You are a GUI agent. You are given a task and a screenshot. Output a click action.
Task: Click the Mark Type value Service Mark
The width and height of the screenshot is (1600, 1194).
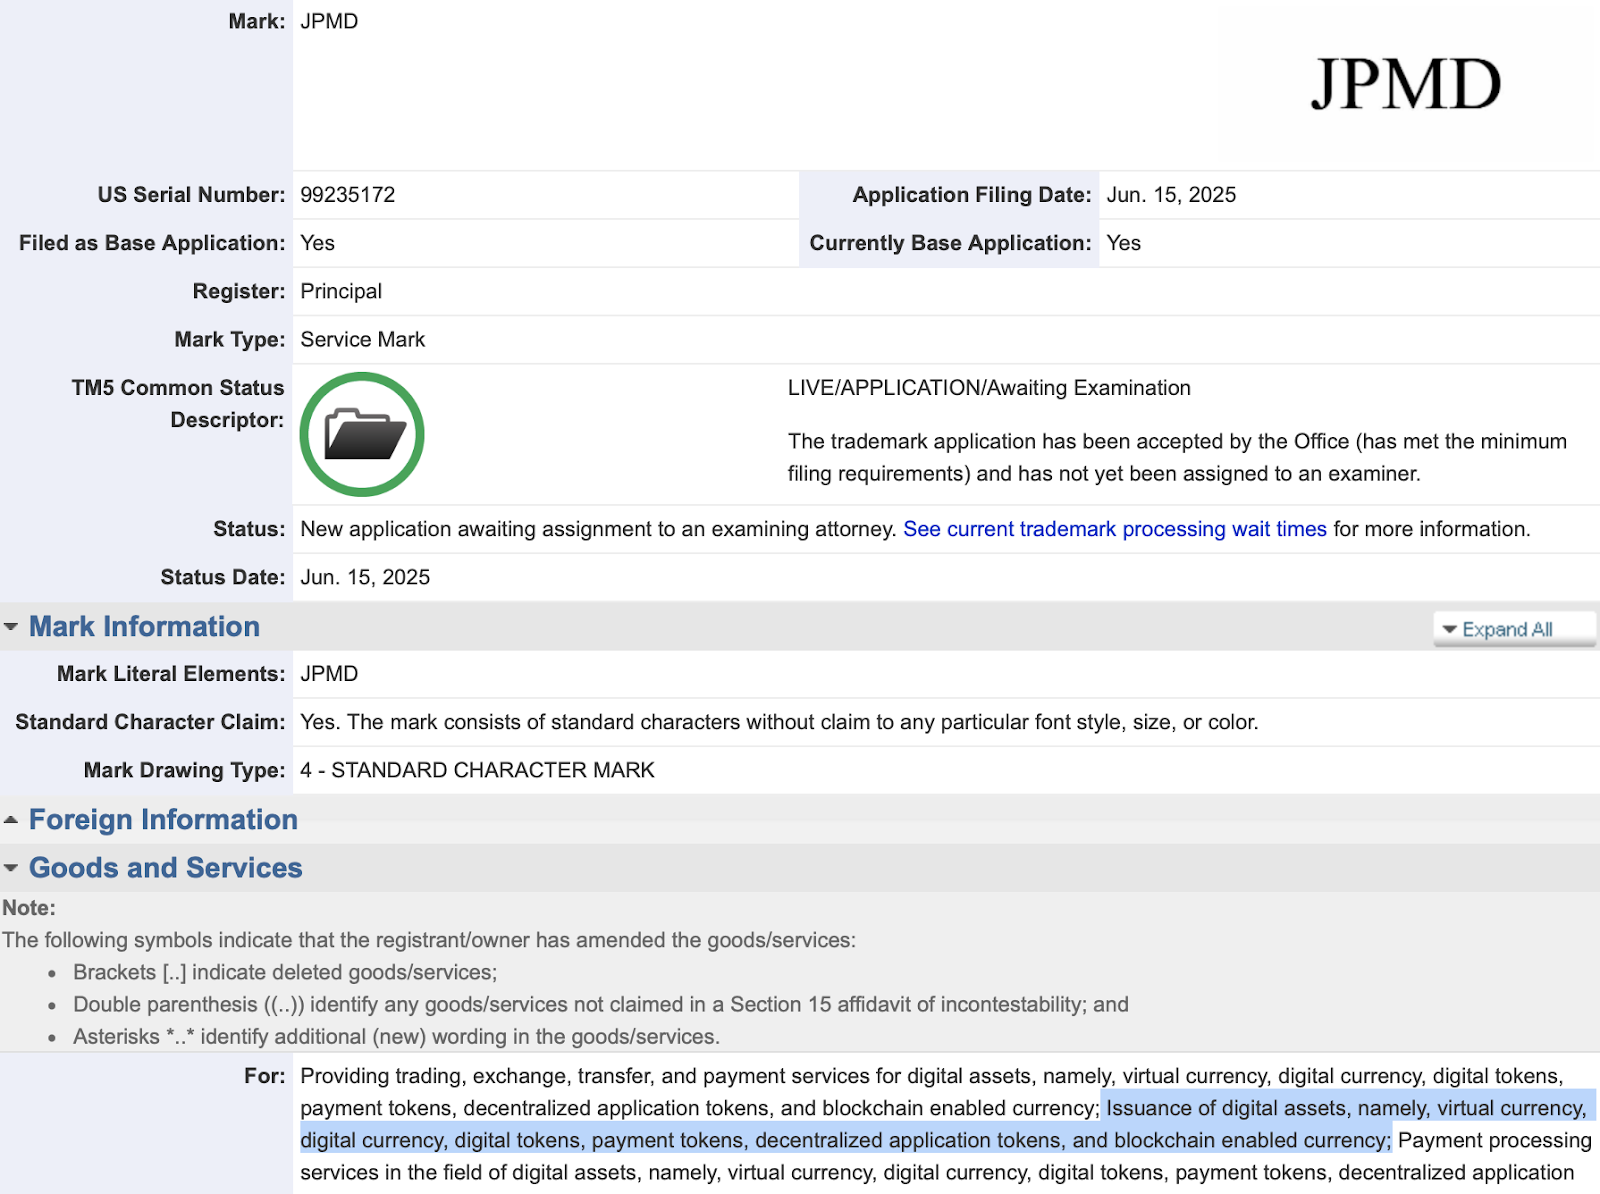pos(363,340)
